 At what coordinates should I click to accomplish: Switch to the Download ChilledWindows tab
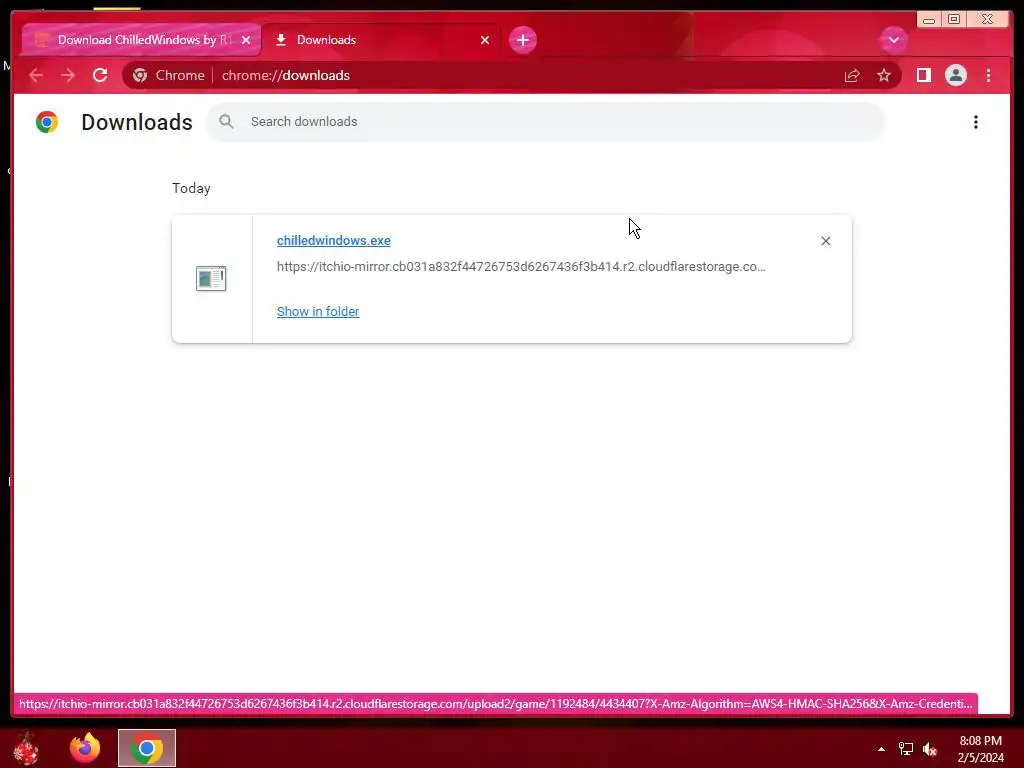[141, 40]
